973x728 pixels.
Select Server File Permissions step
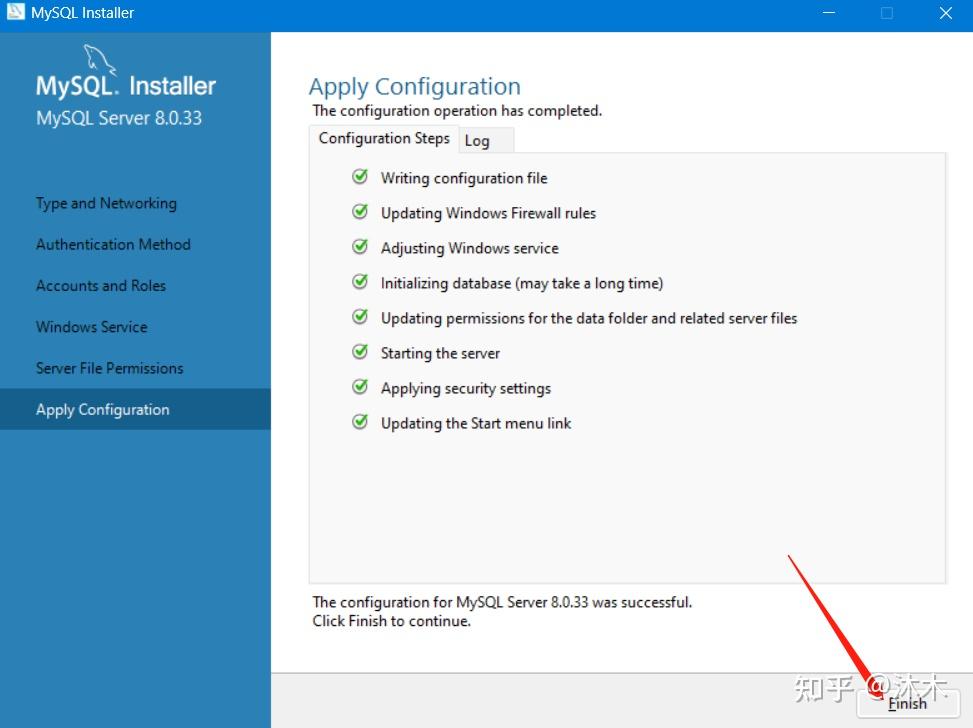click(109, 368)
